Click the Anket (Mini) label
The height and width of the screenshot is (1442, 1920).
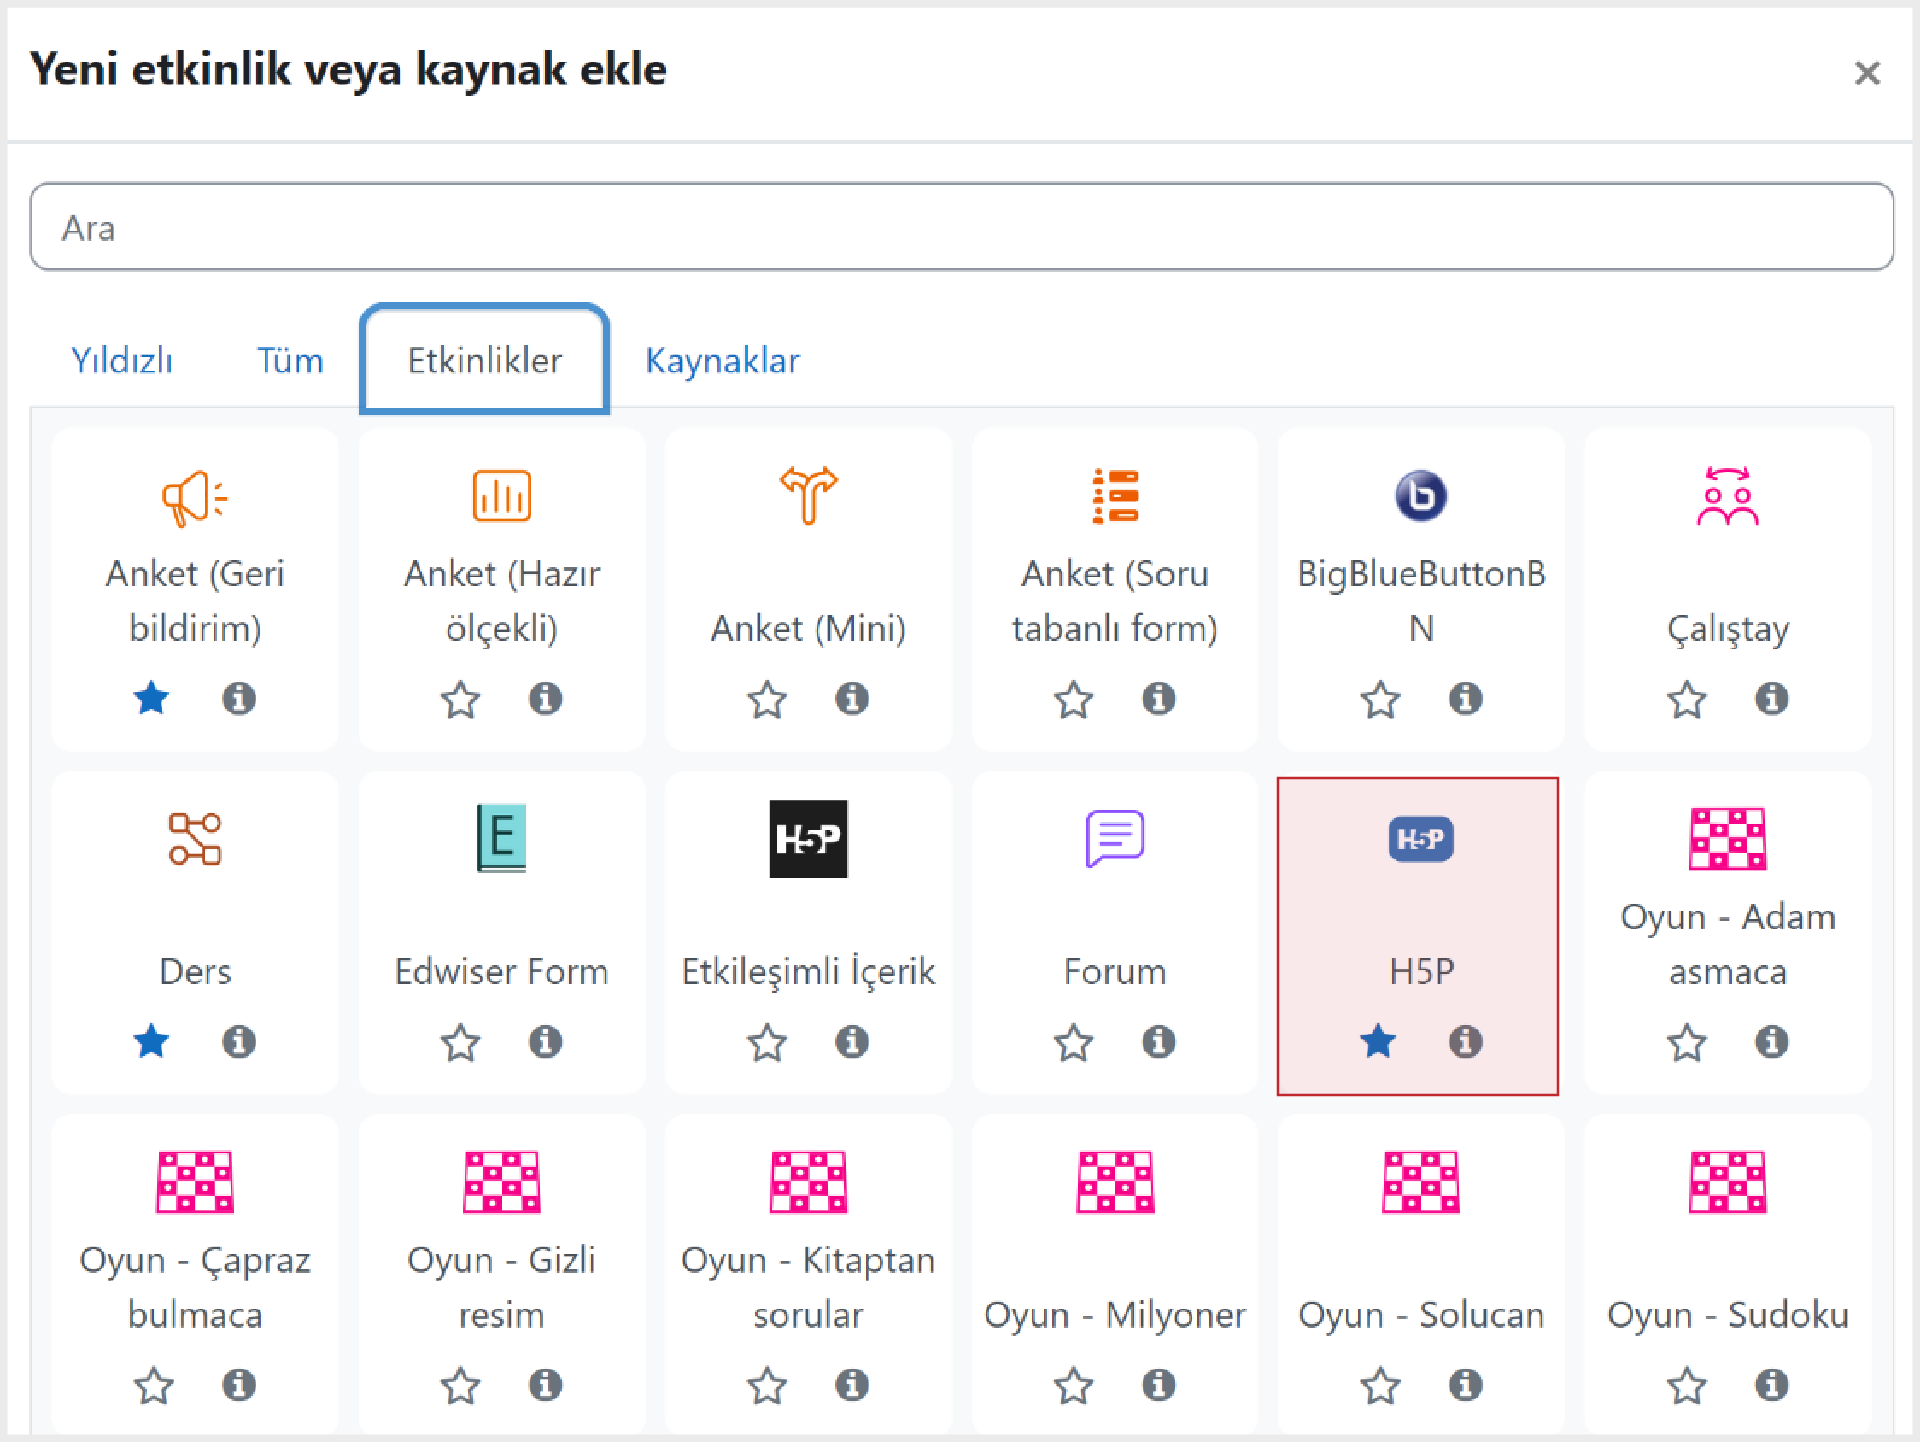(x=808, y=629)
